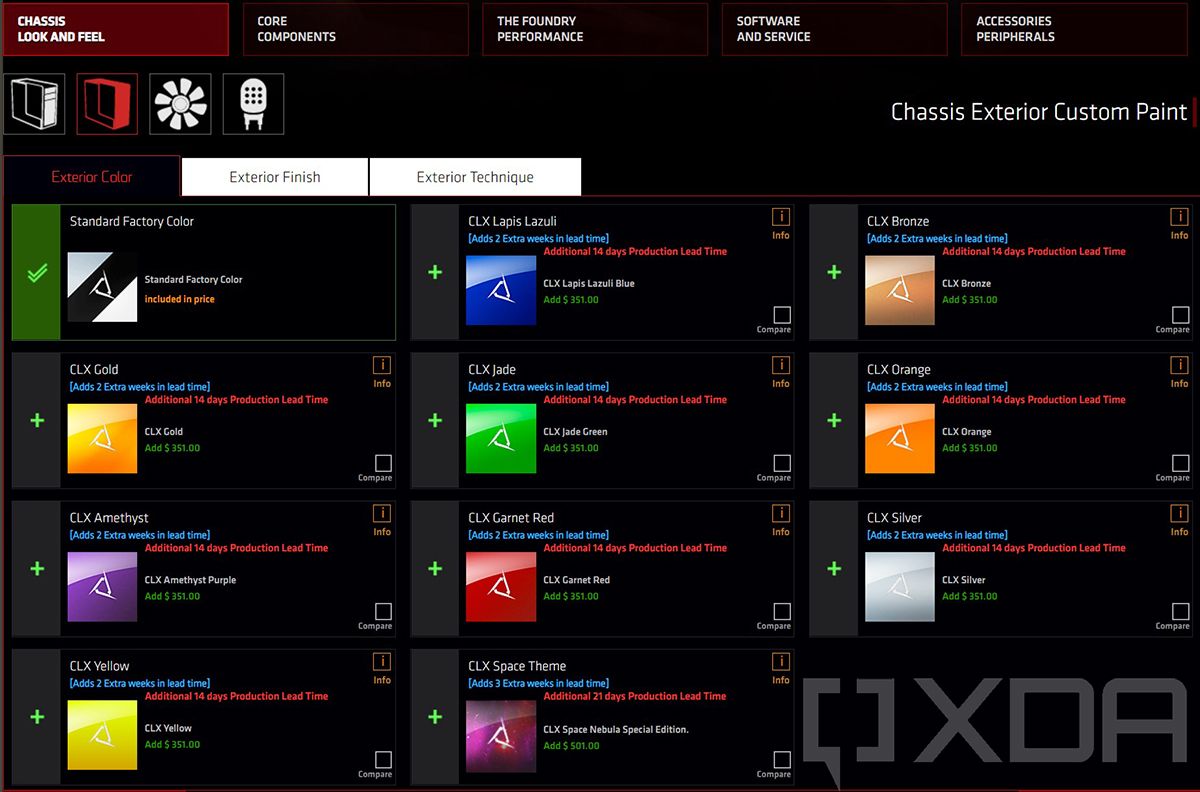The height and width of the screenshot is (792, 1200).
Task: Select the red chassis paint icon
Action: (107, 104)
